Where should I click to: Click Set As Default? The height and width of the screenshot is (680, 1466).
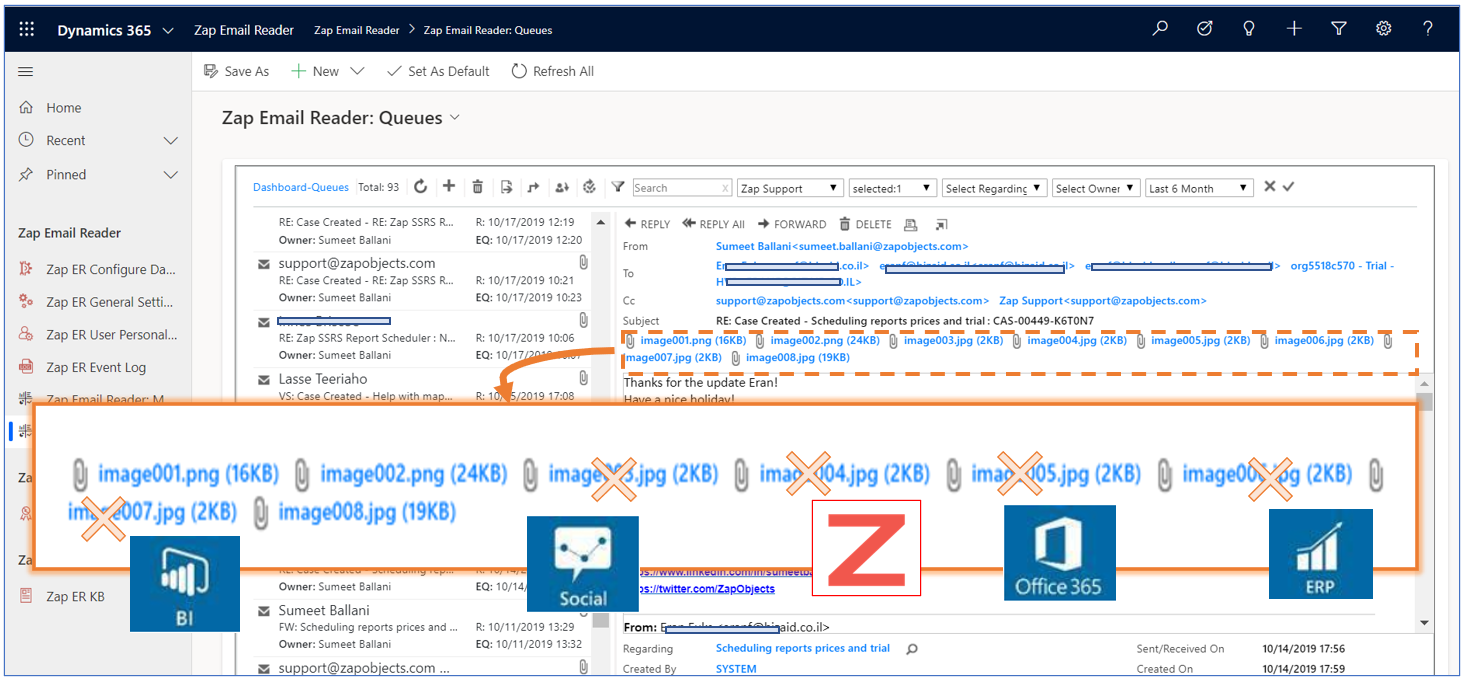pyautogui.click(x=438, y=71)
